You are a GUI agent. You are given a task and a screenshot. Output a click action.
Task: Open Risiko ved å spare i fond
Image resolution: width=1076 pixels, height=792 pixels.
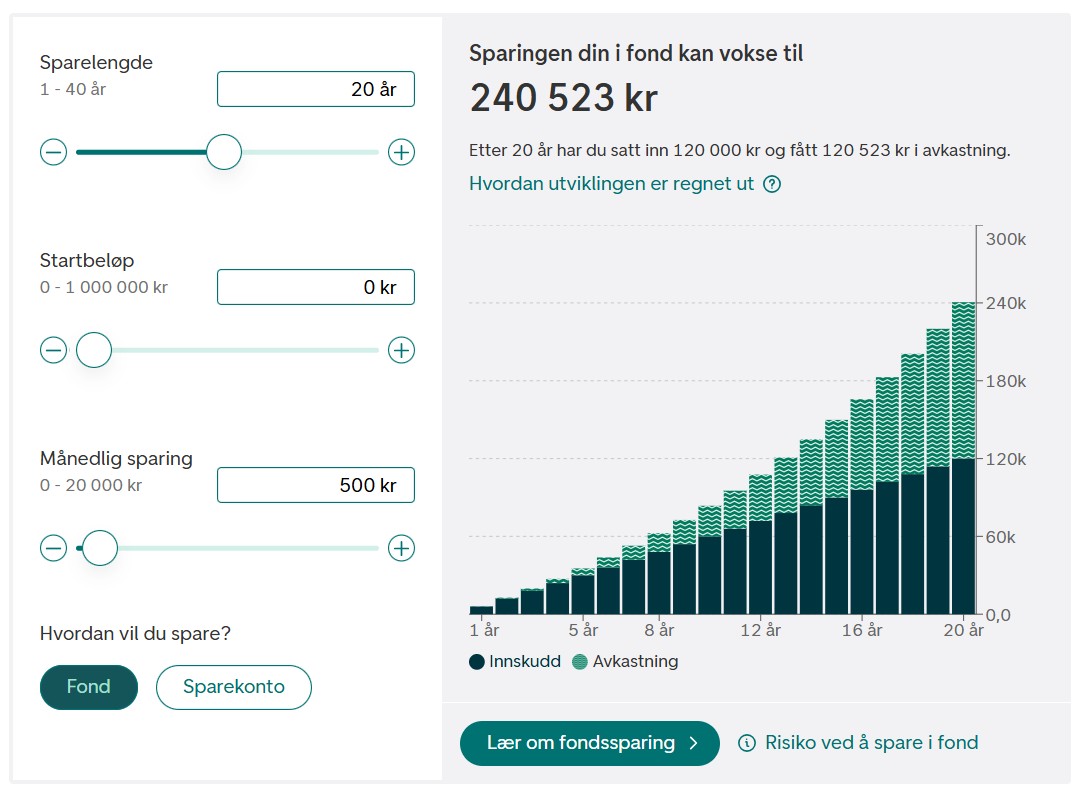point(871,743)
